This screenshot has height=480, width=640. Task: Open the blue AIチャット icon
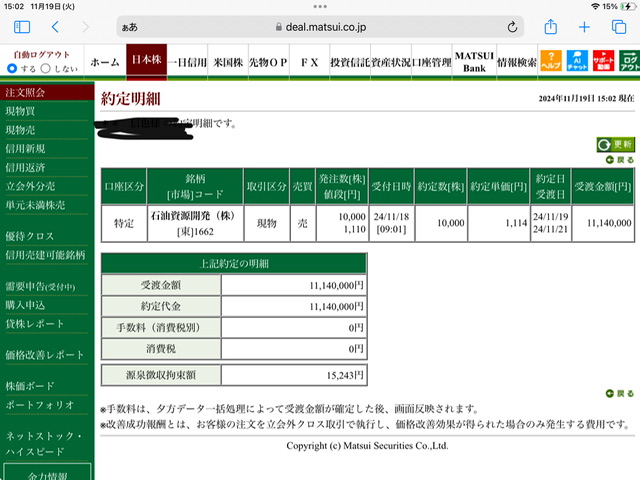coord(577,61)
